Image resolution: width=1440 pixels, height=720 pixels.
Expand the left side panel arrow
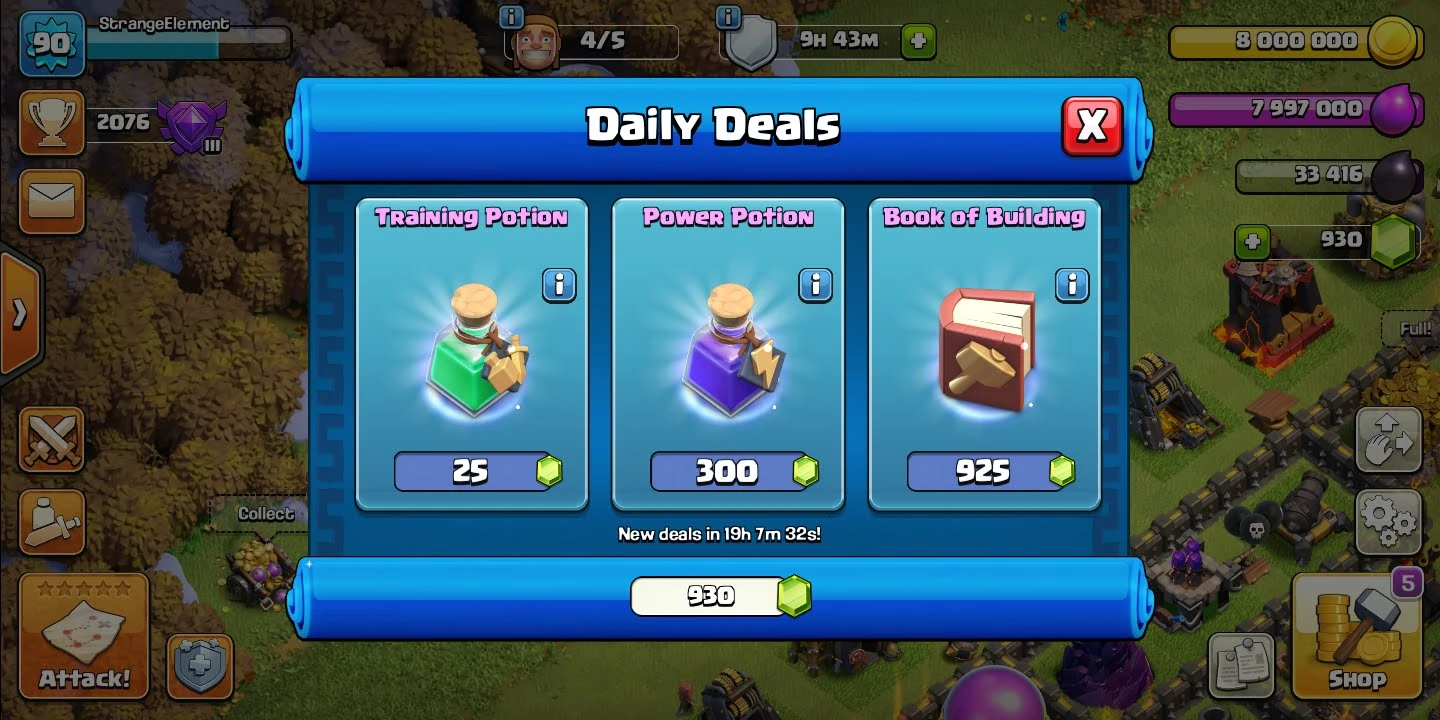[19, 314]
